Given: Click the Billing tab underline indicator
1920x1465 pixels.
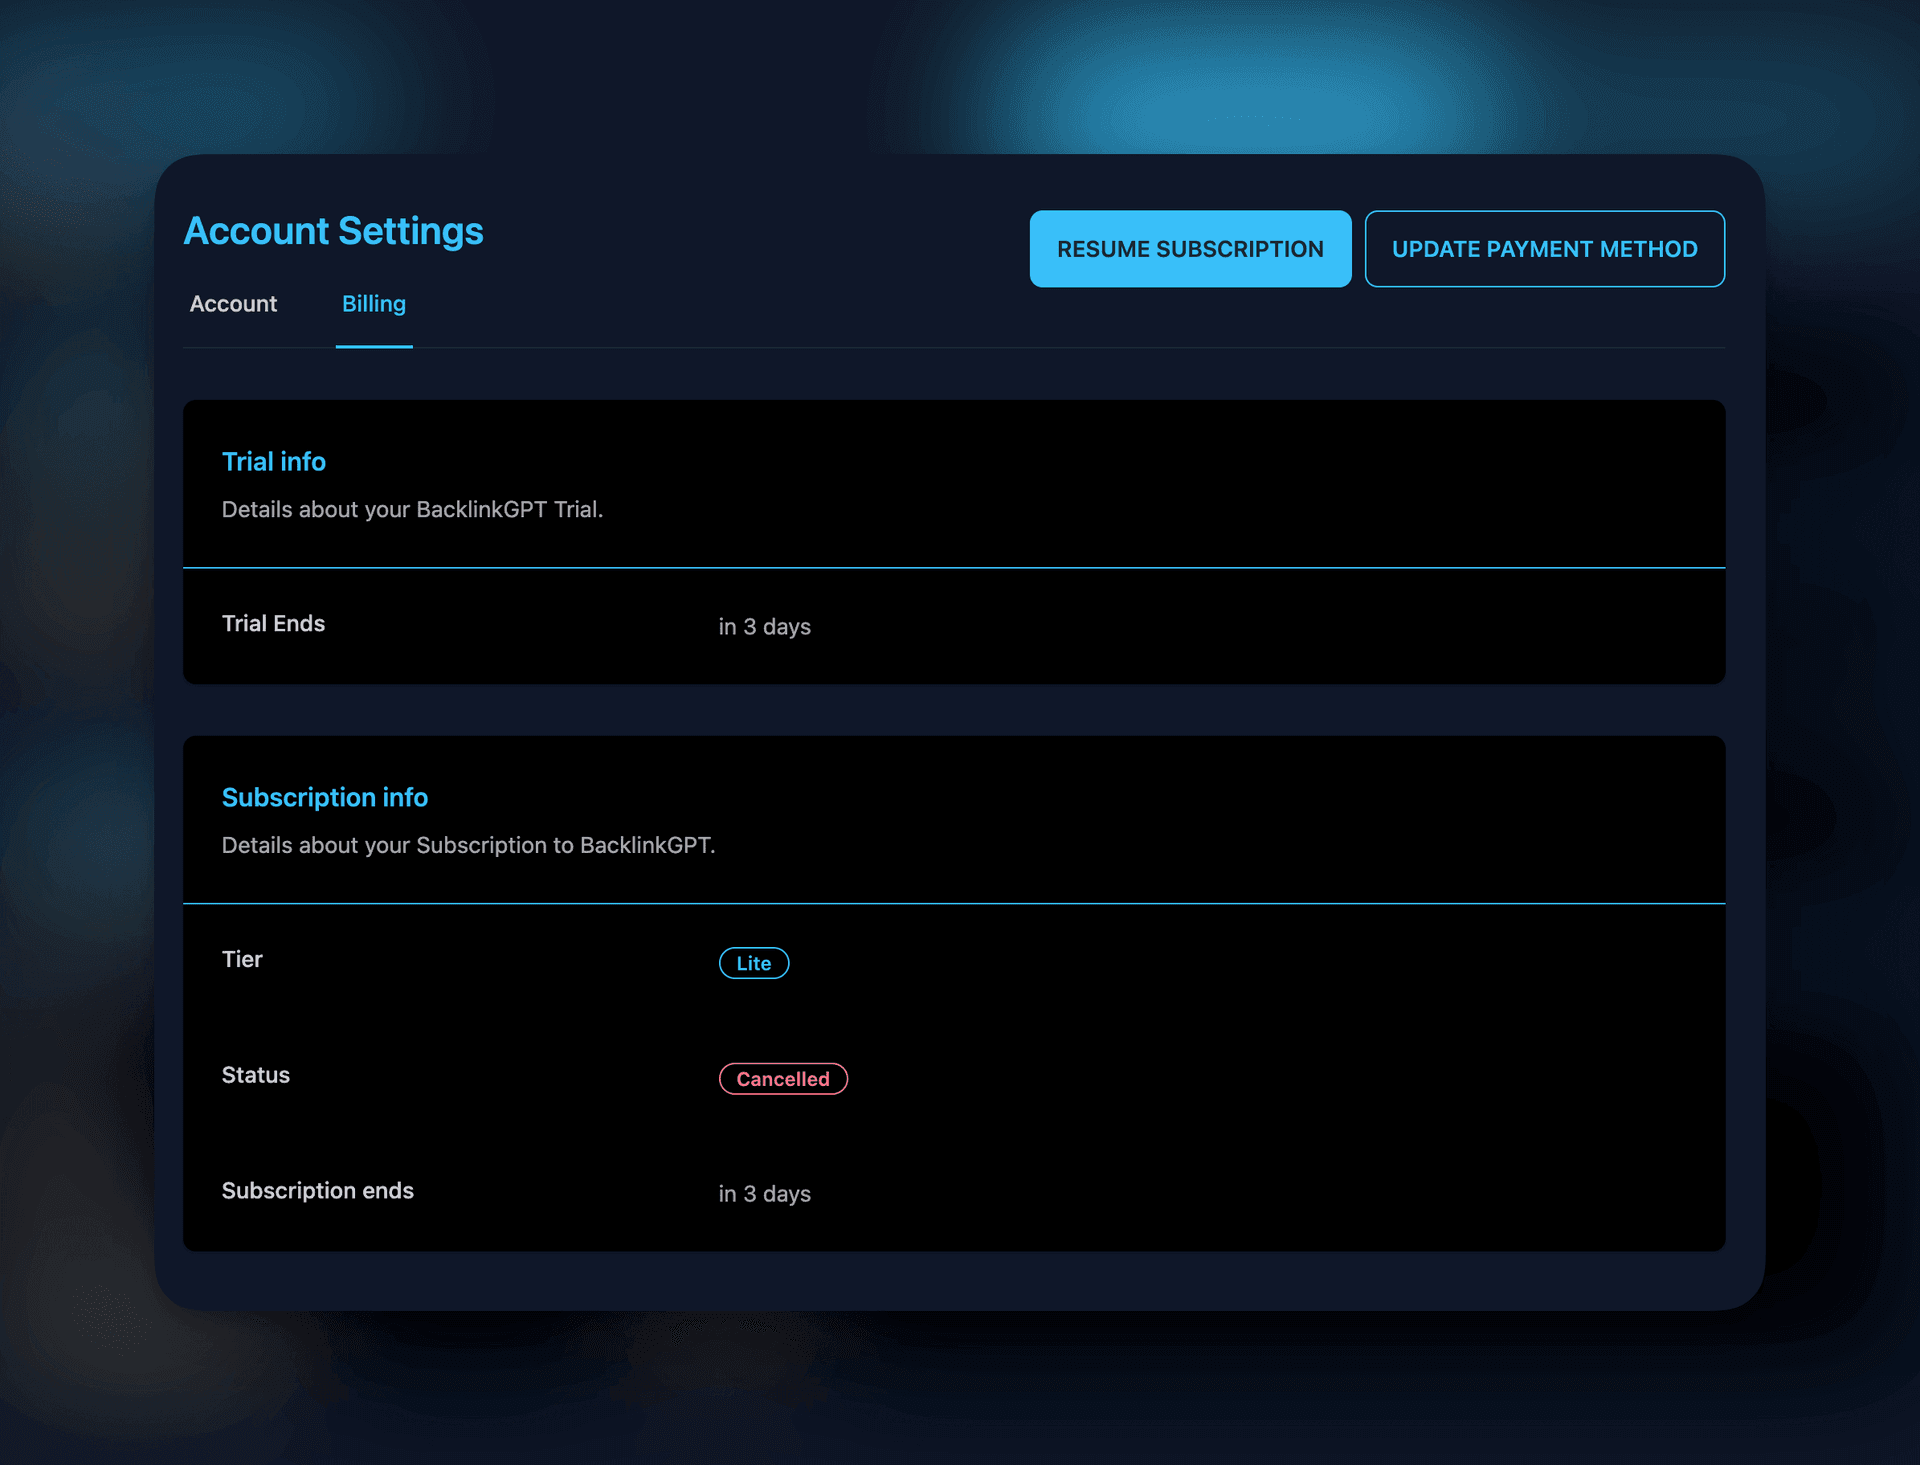Looking at the screenshot, I should [373, 347].
